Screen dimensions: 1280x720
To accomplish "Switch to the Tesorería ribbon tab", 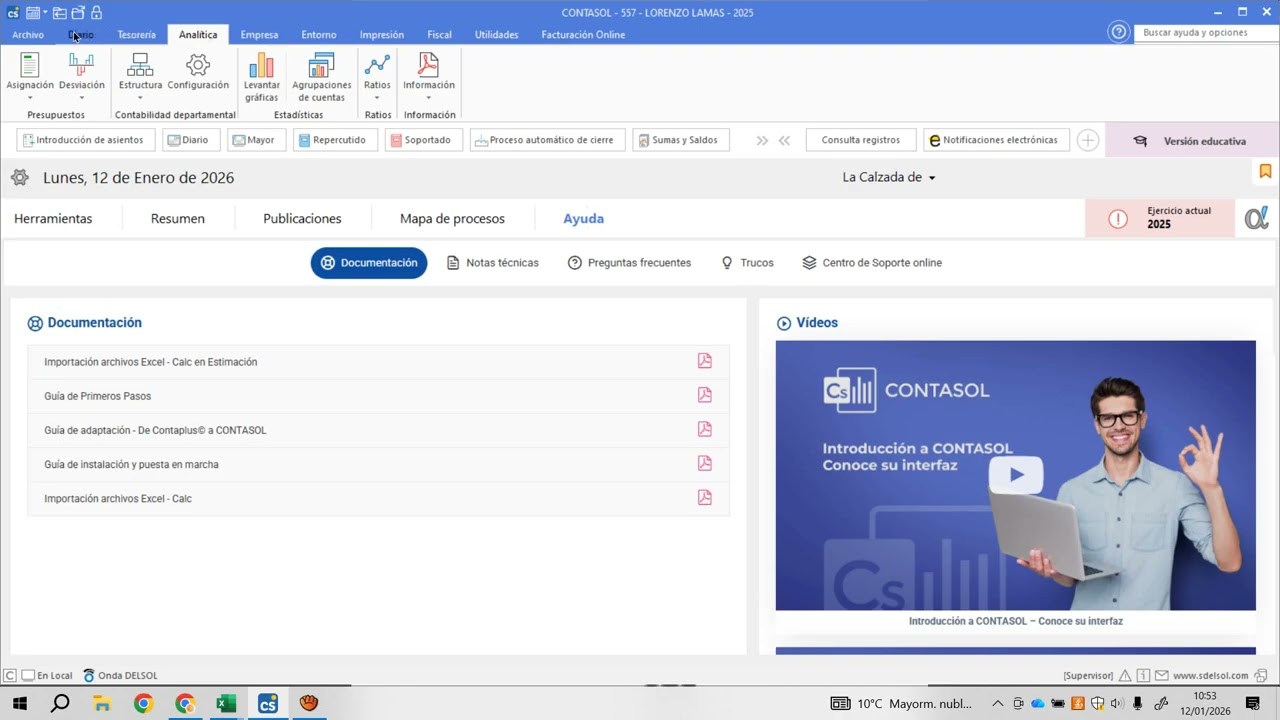I will pos(137,35).
